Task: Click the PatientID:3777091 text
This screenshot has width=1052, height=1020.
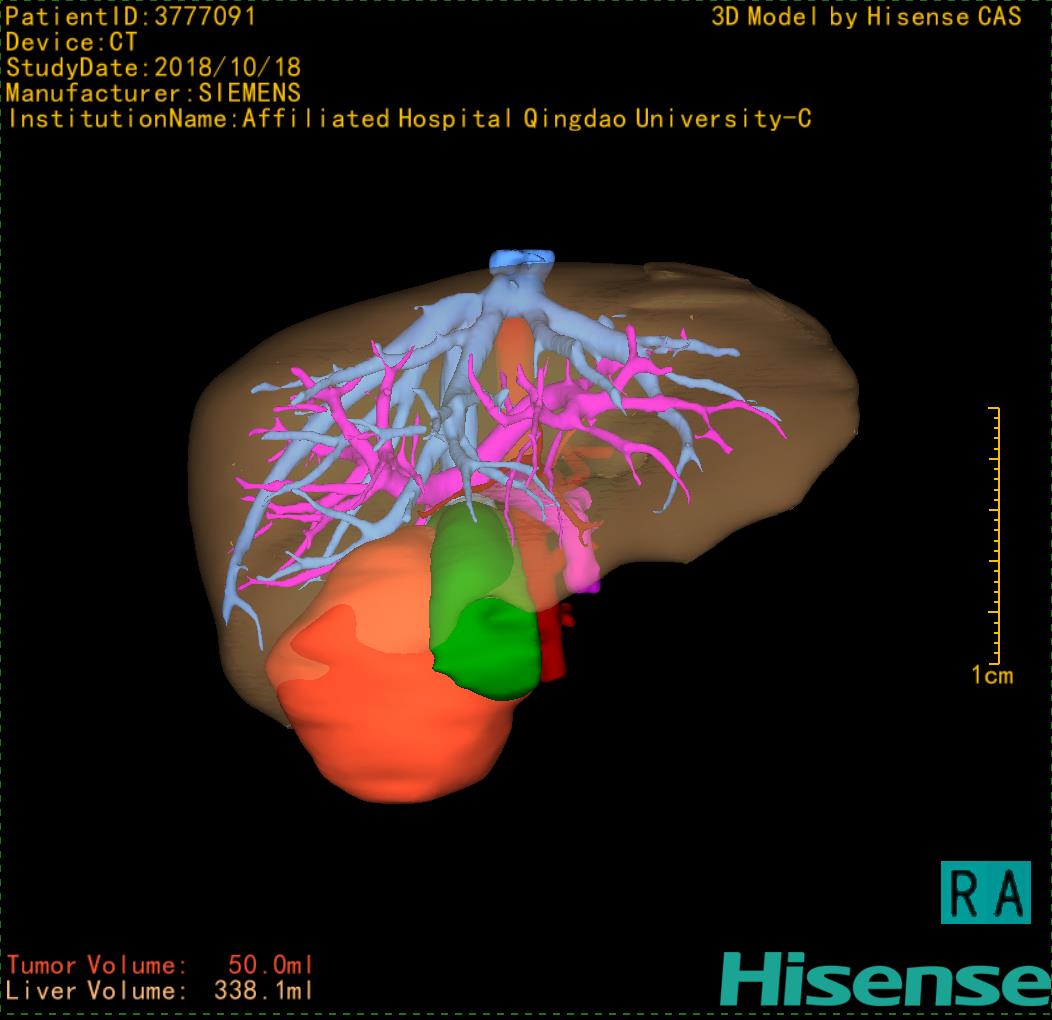Action: (130, 16)
